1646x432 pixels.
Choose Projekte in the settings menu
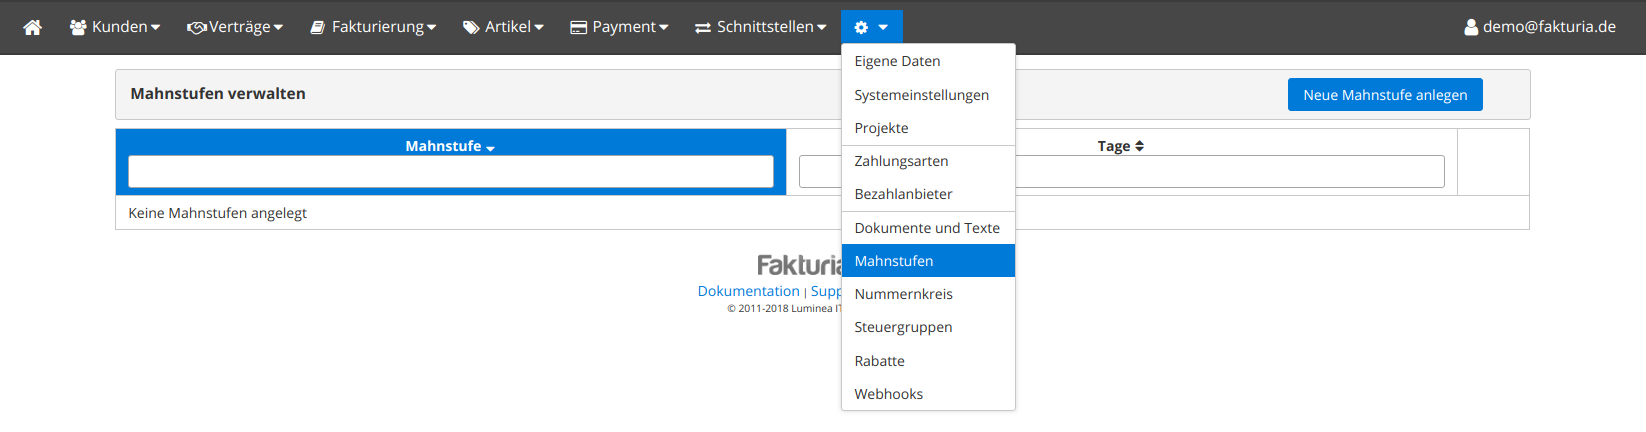[881, 128]
